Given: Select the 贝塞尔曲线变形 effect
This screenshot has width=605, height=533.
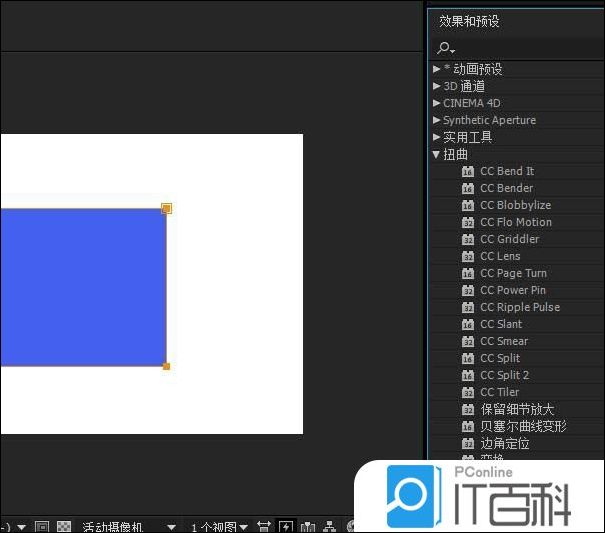Looking at the screenshot, I should coord(523,426).
